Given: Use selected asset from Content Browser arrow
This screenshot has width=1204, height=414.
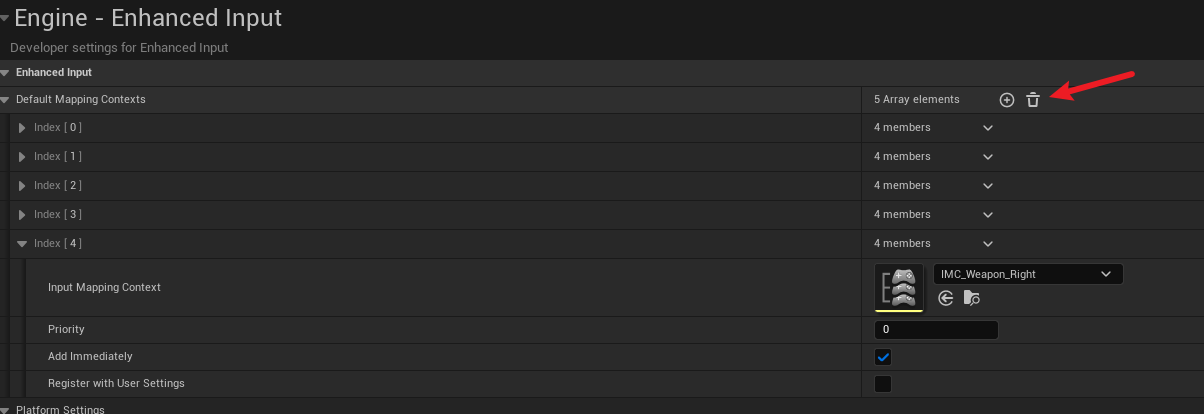Looking at the screenshot, I should point(946,298).
